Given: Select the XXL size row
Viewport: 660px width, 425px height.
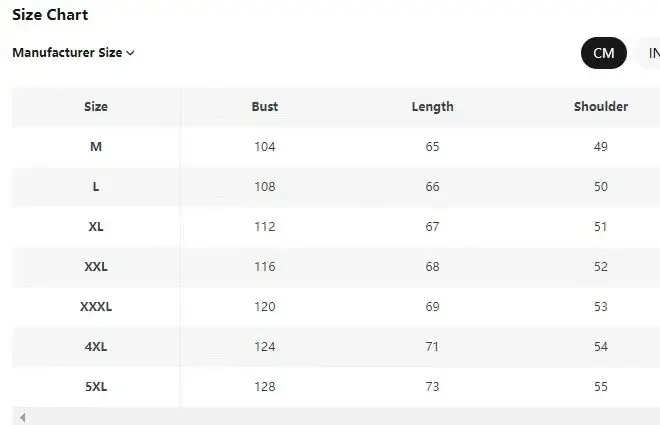Looking at the screenshot, I should pyautogui.click(x=96, y=267).
